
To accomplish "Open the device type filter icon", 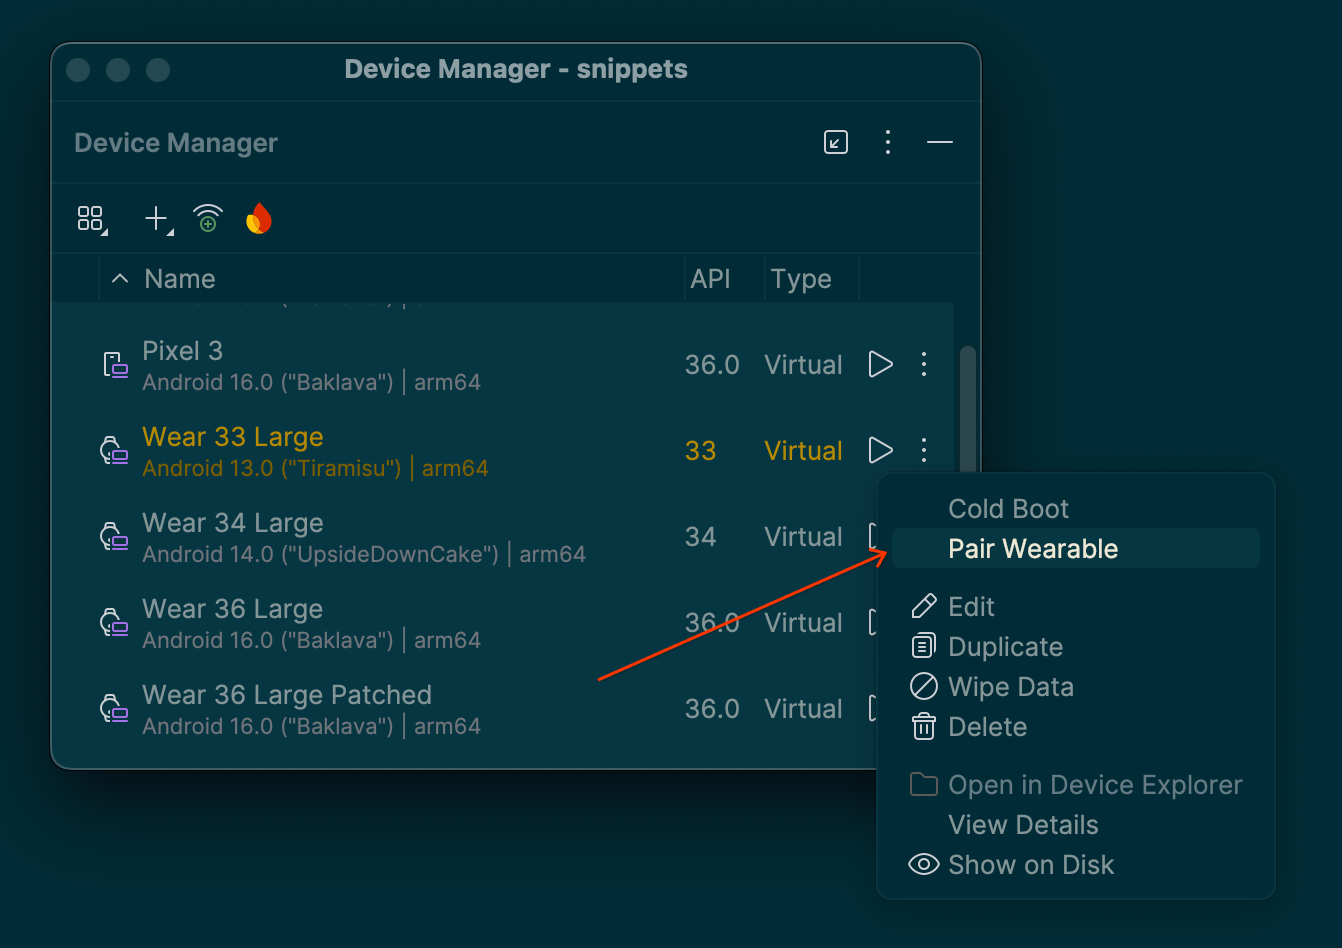I will pos(91,218).
